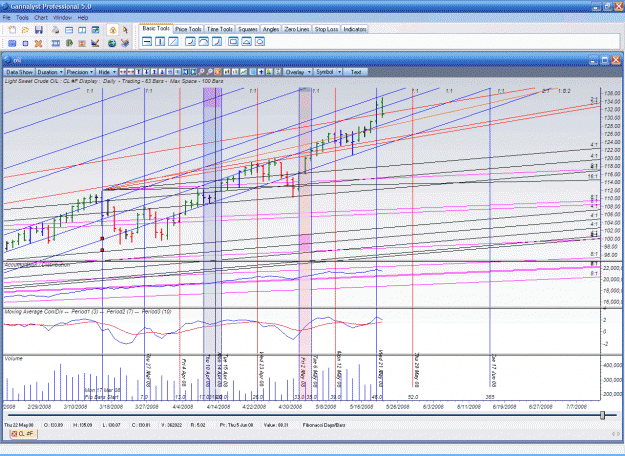The height and width of the screenshot is (456, 625).
Task: Switch to the Squares tab
Action: point(248,29)
